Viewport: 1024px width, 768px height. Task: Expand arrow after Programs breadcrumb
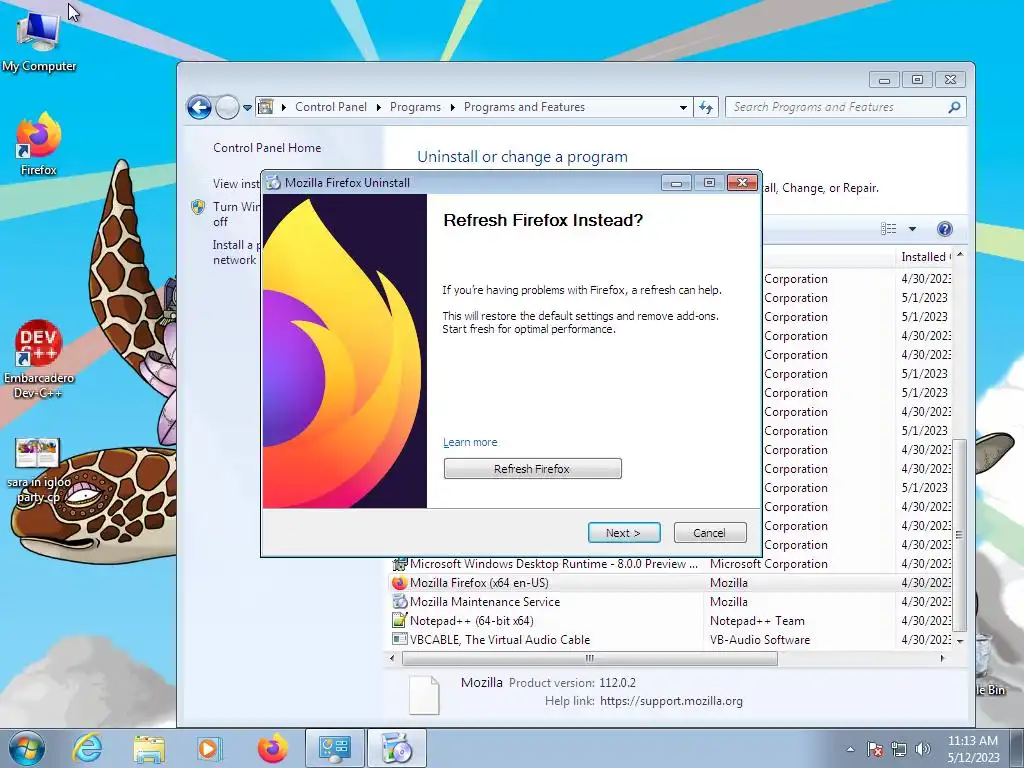point(453,107)
